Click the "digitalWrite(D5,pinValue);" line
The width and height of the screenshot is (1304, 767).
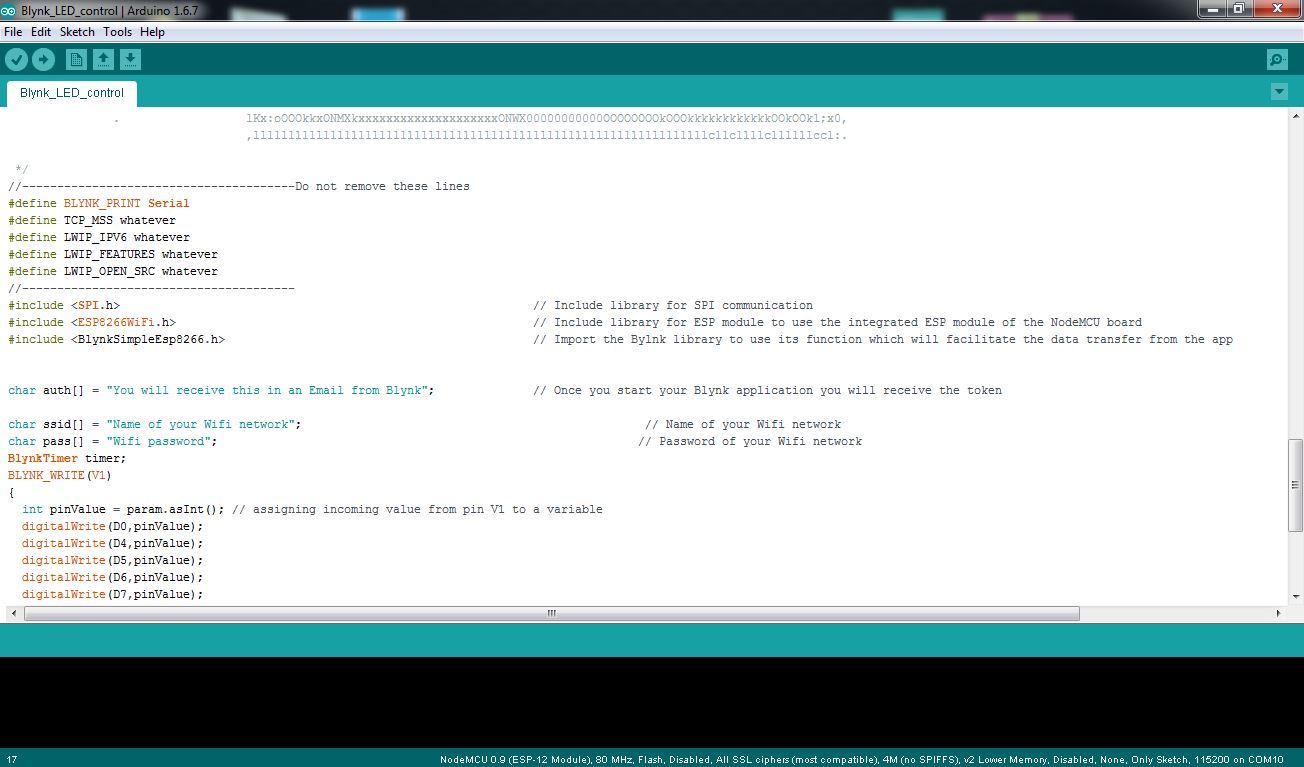113,560
